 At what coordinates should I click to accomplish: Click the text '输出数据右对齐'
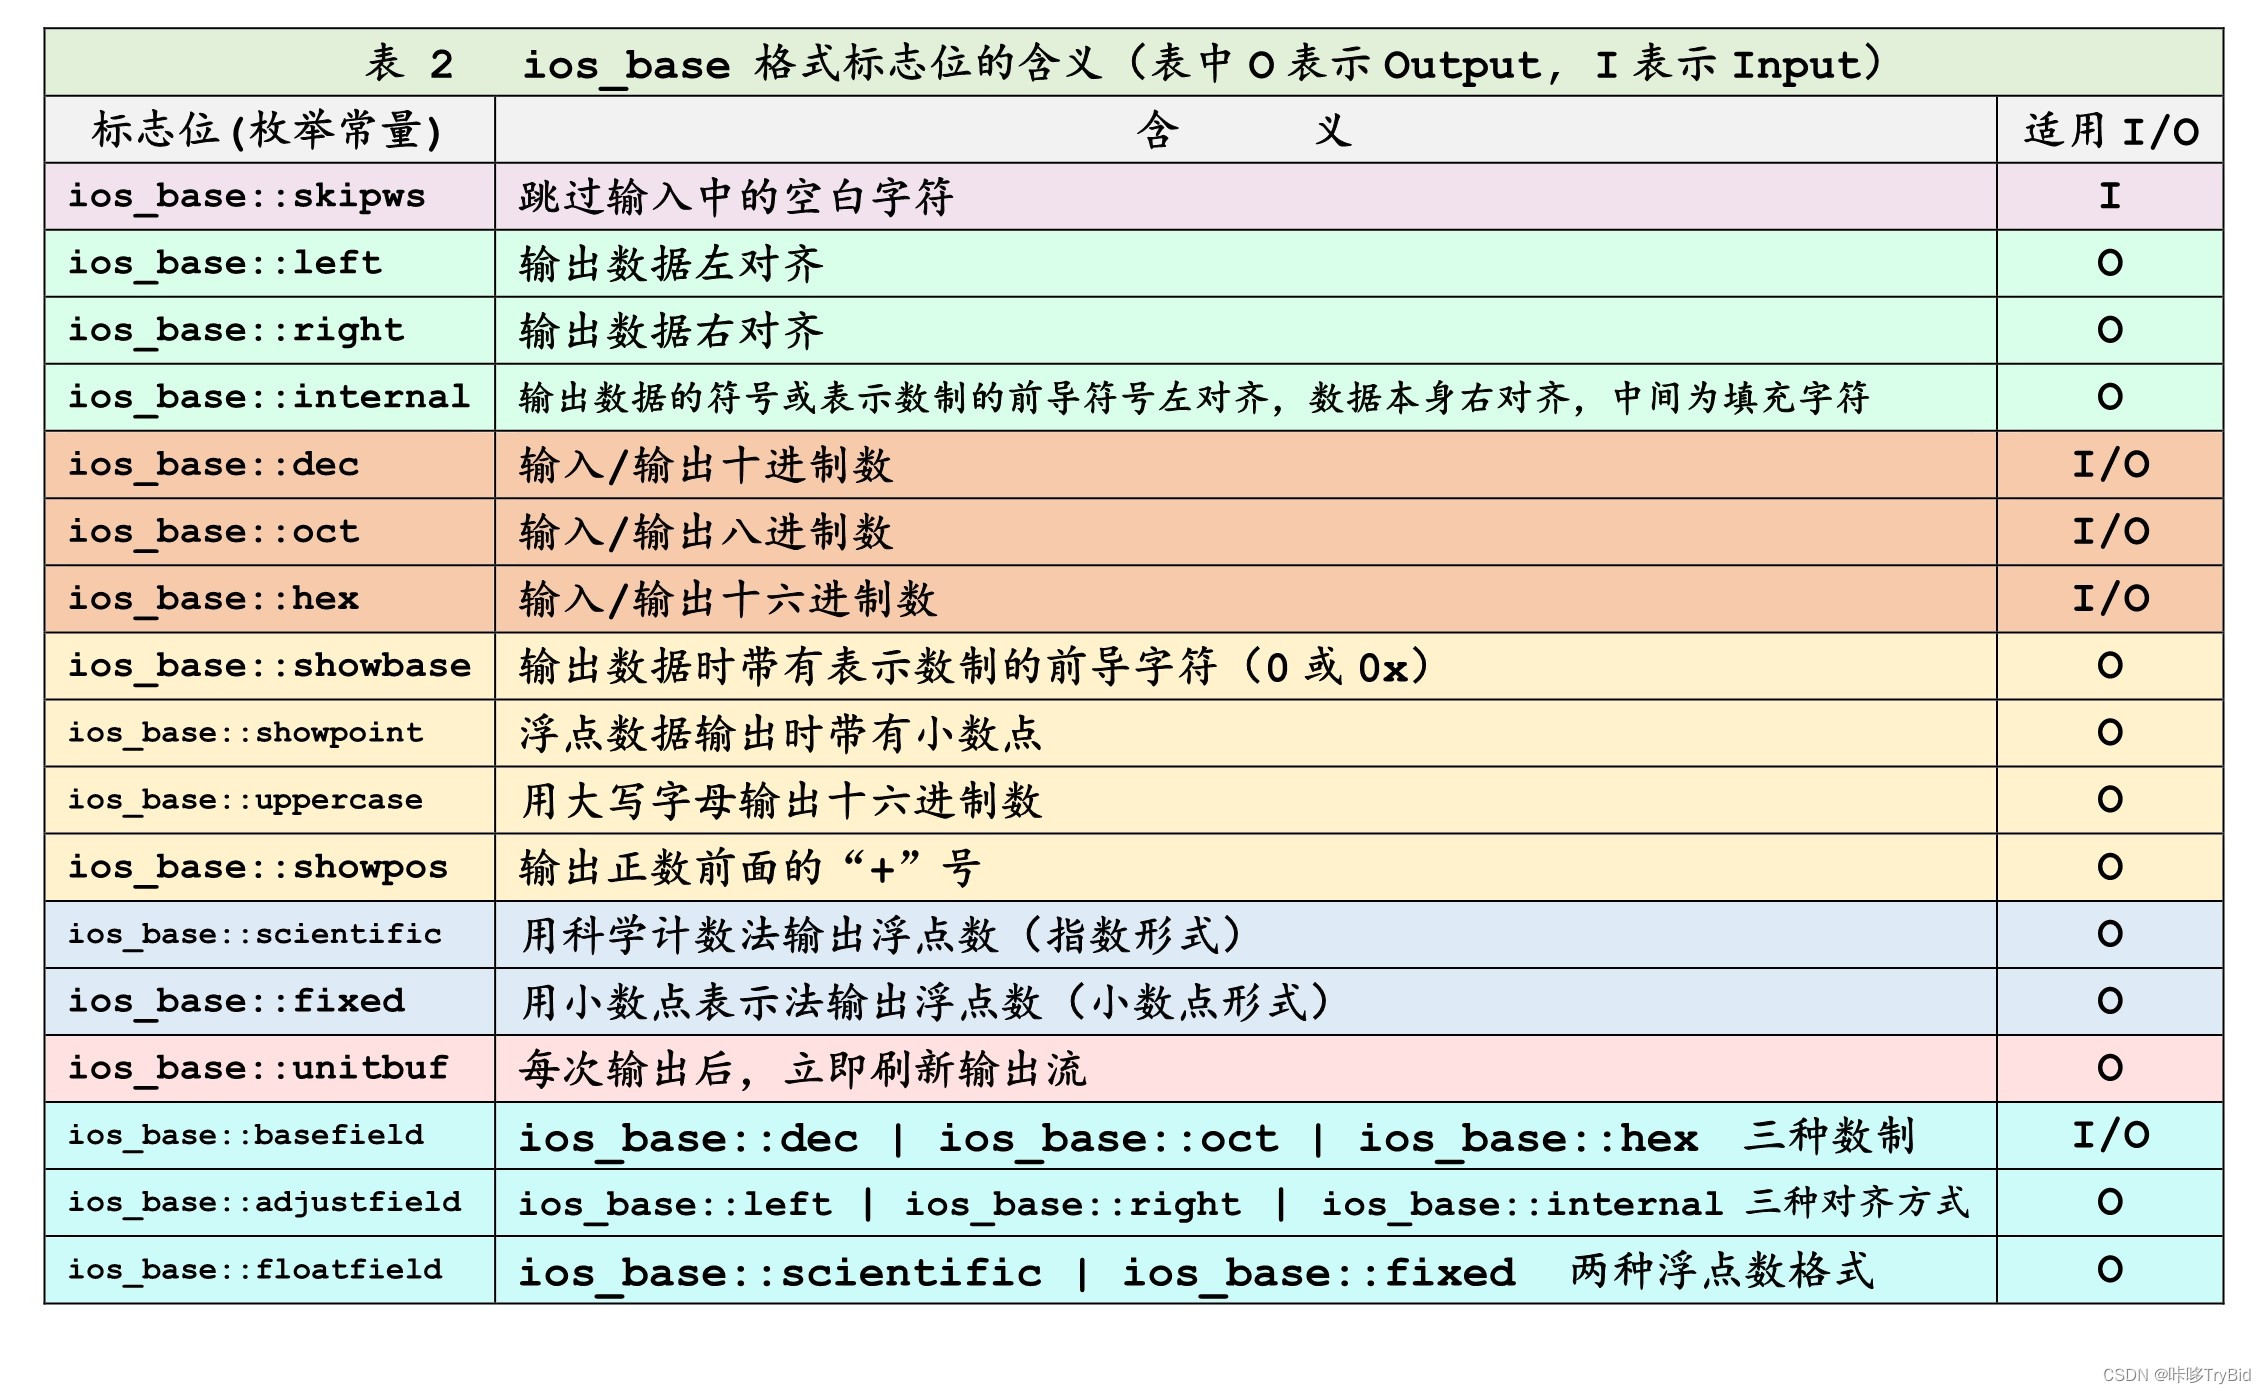pyautogui.click(x=671, y=331)
